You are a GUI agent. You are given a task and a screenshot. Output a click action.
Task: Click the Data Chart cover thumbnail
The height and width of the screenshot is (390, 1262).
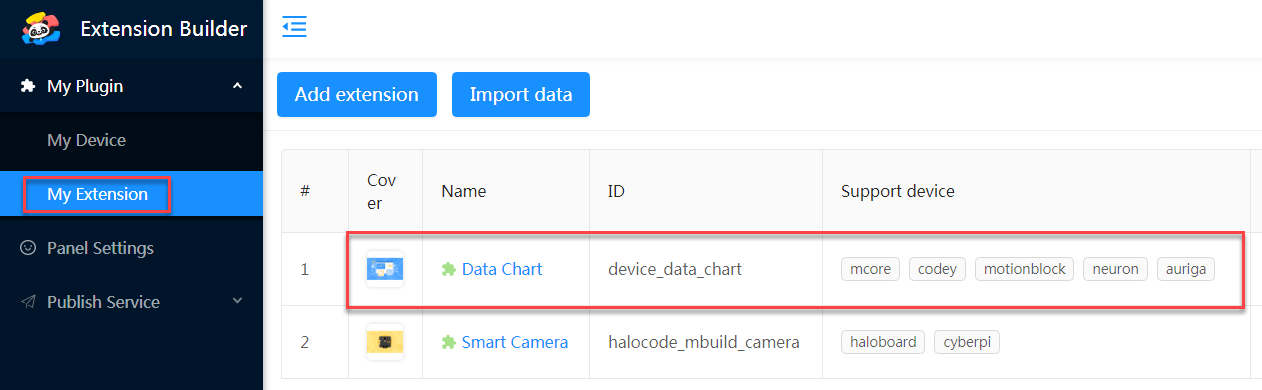[385, 269]
